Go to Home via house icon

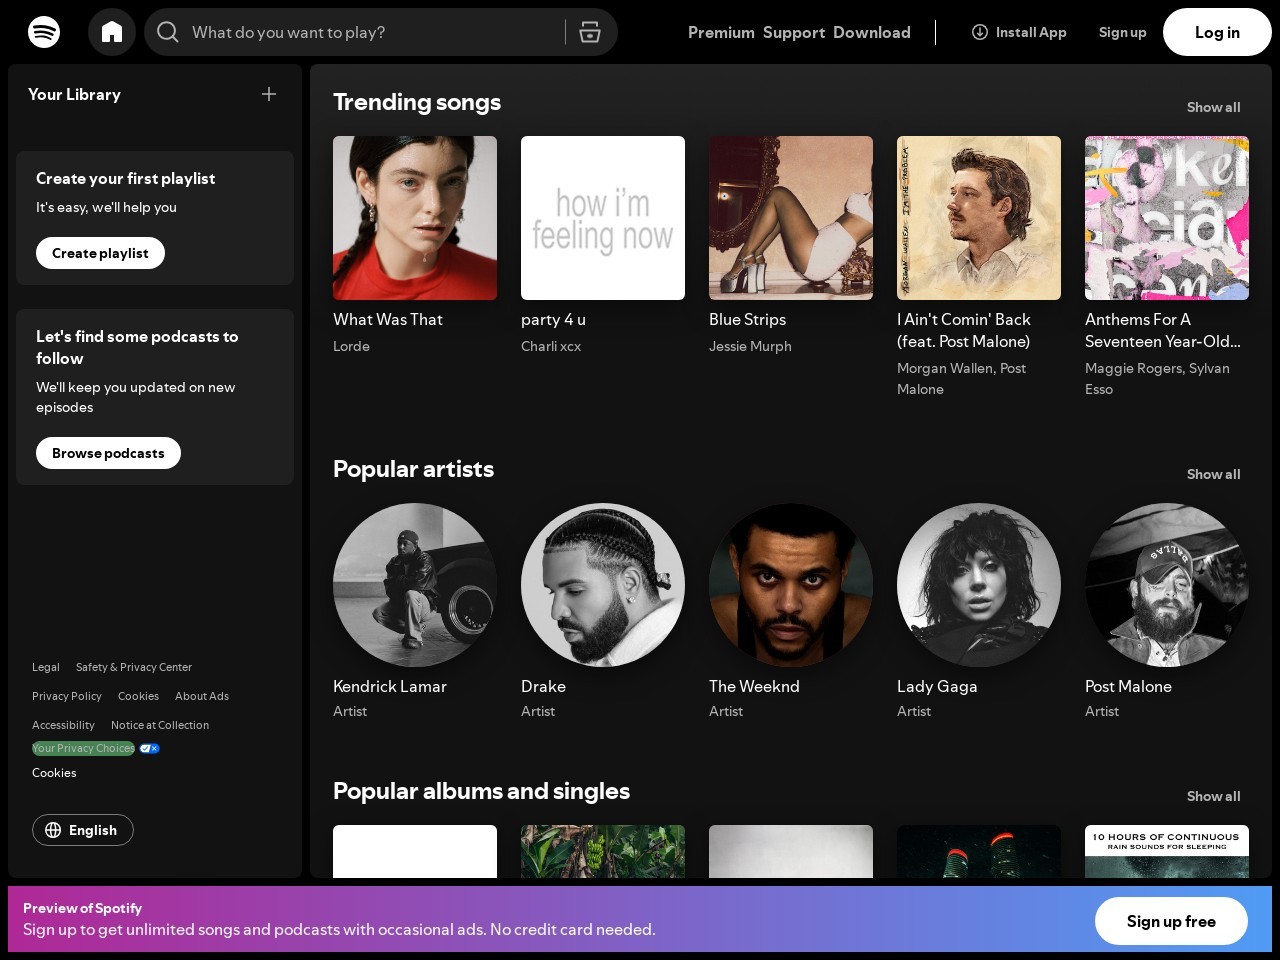[x=112, y=32]
